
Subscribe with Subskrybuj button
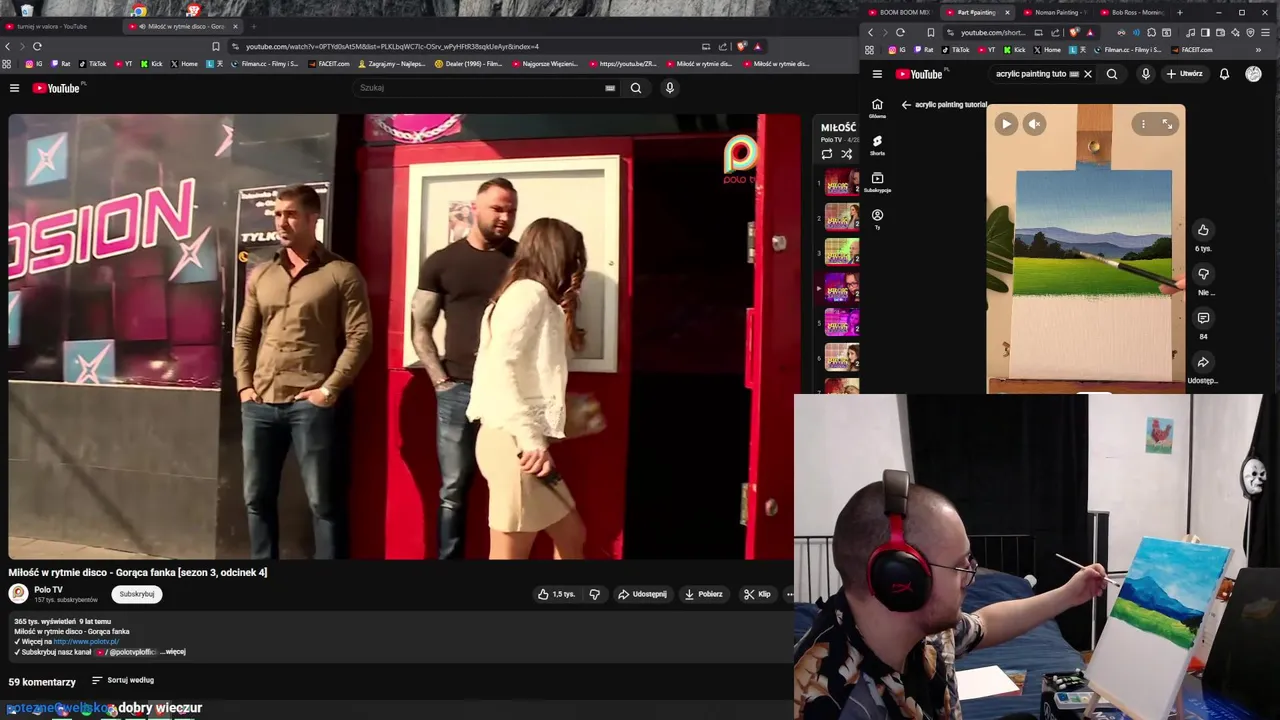[137, 594]
